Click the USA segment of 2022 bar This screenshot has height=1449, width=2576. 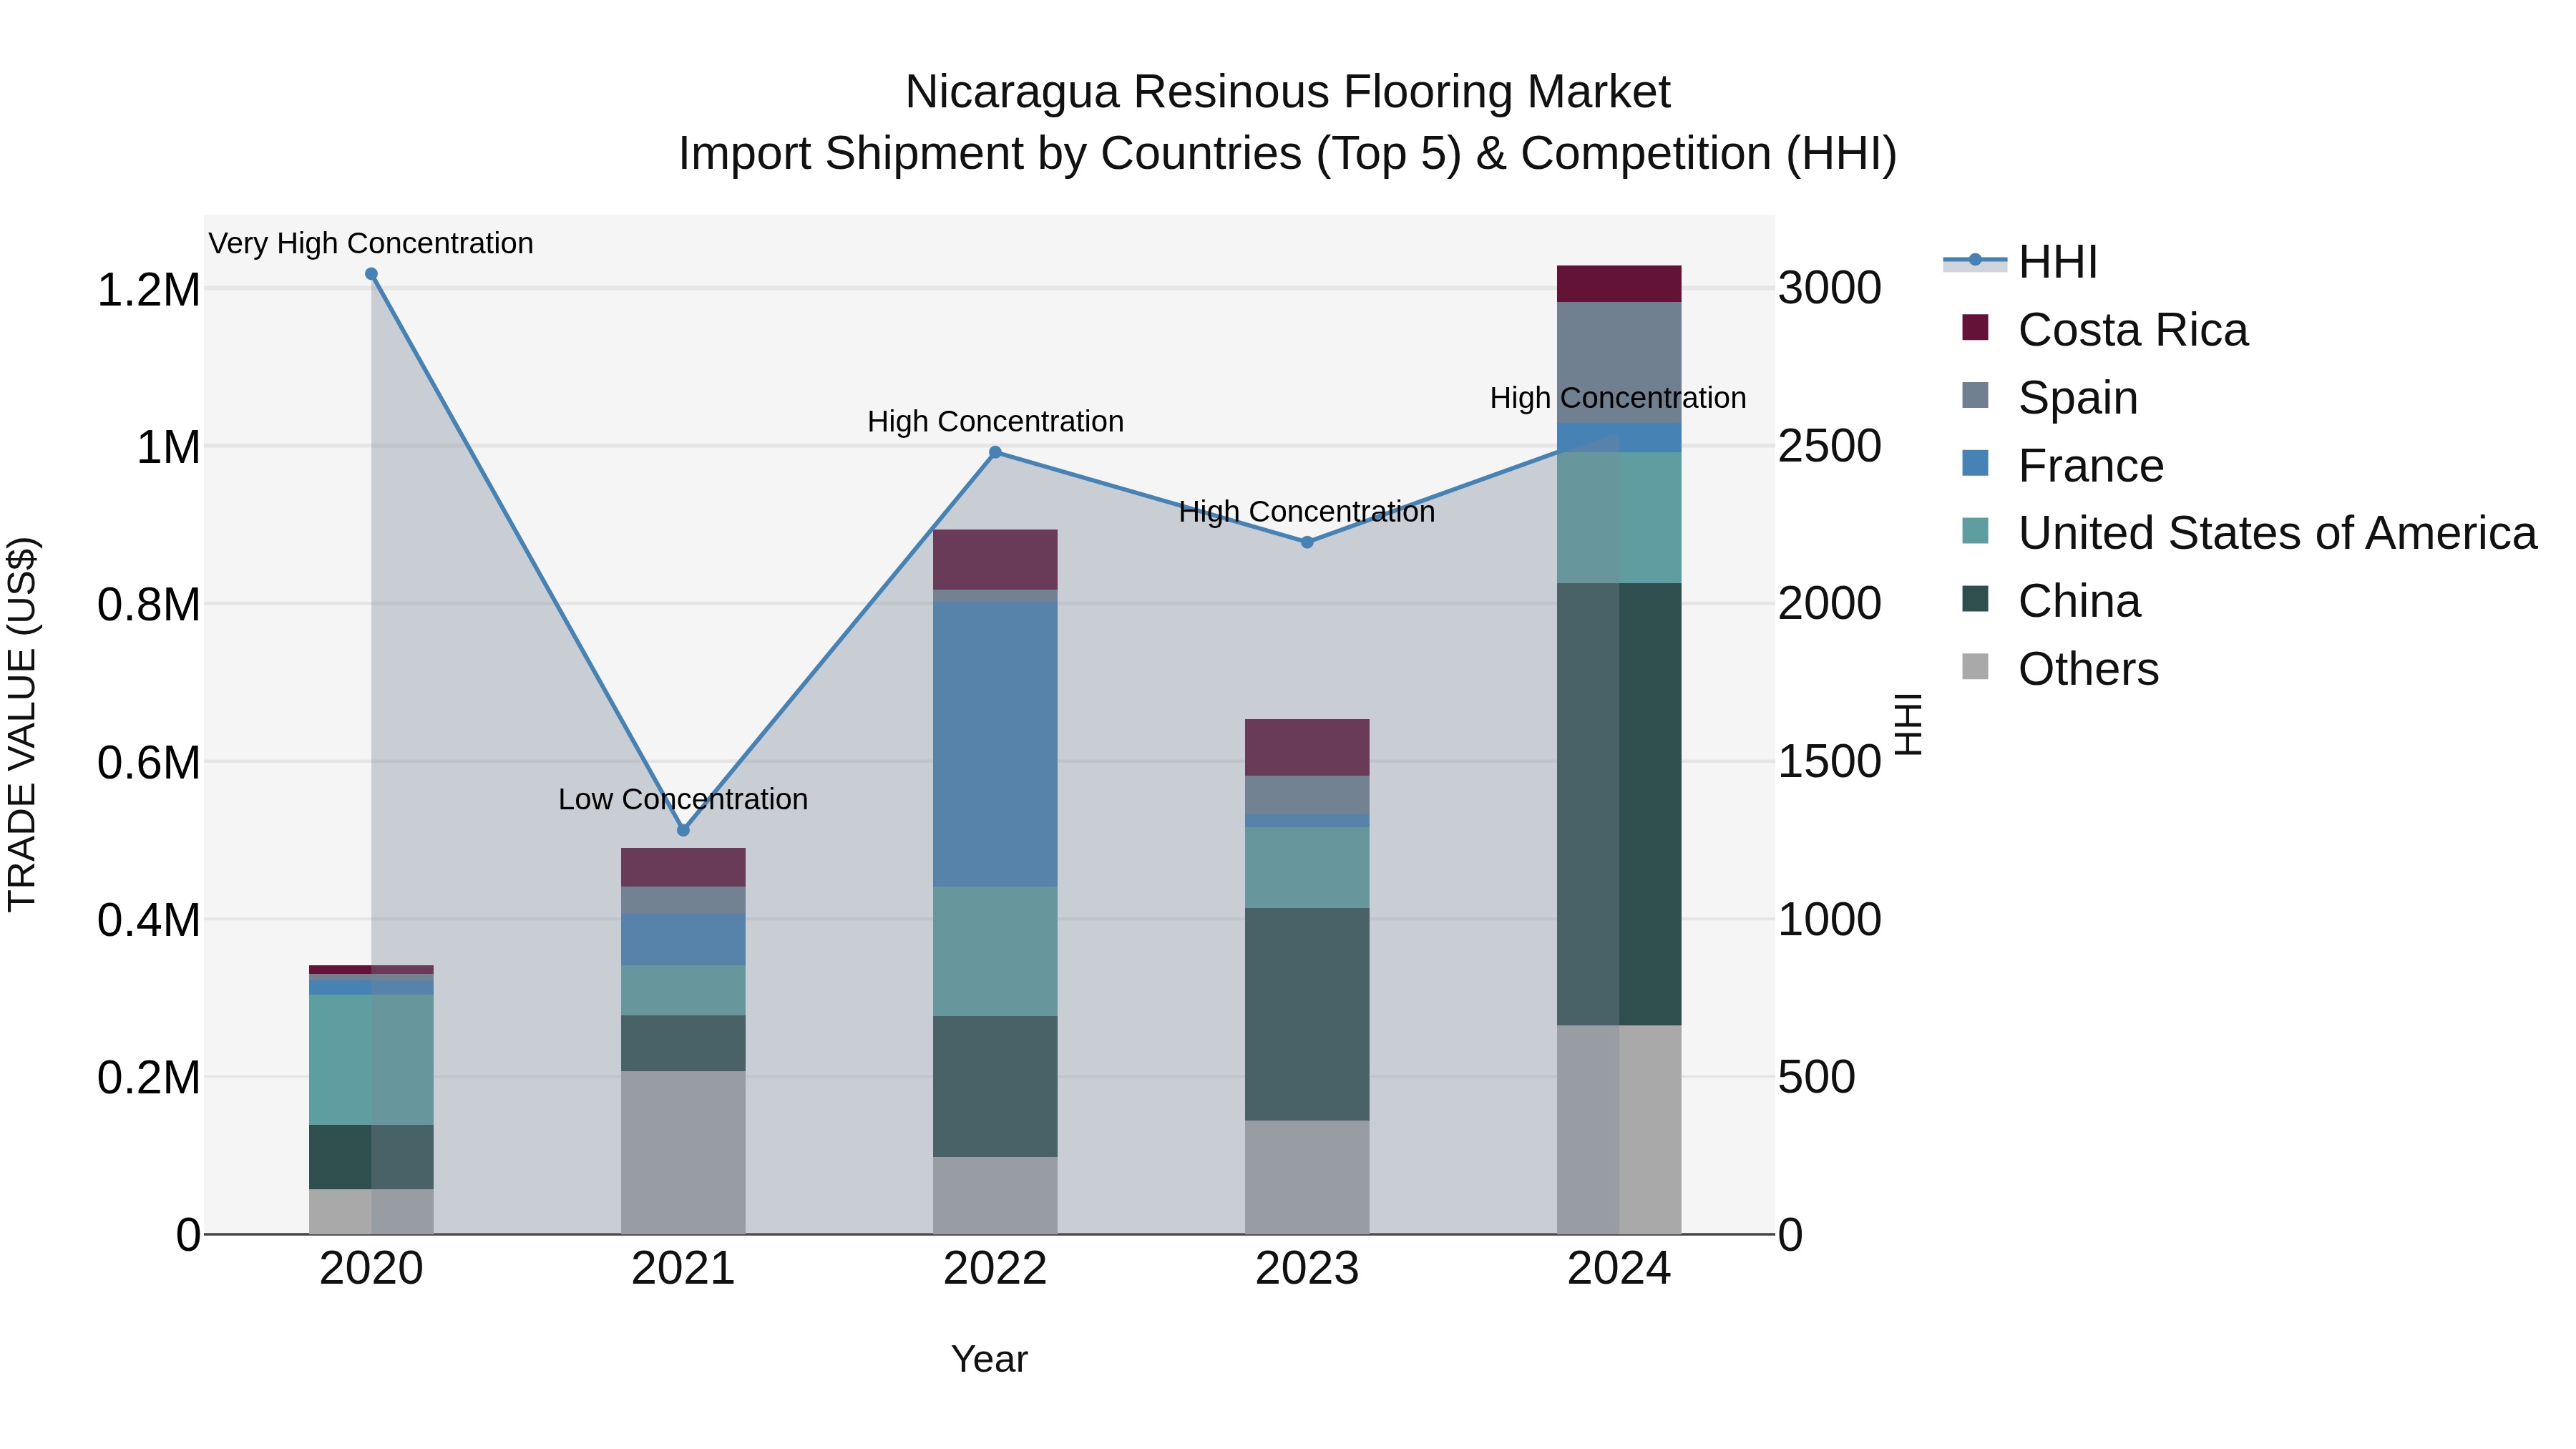[995, 951]
